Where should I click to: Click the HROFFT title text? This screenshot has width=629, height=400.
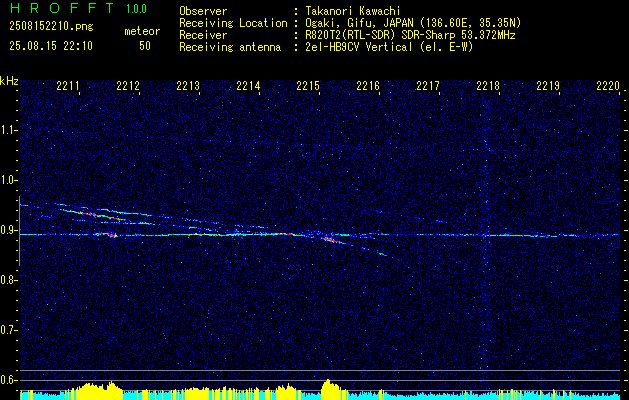point(62,8)
